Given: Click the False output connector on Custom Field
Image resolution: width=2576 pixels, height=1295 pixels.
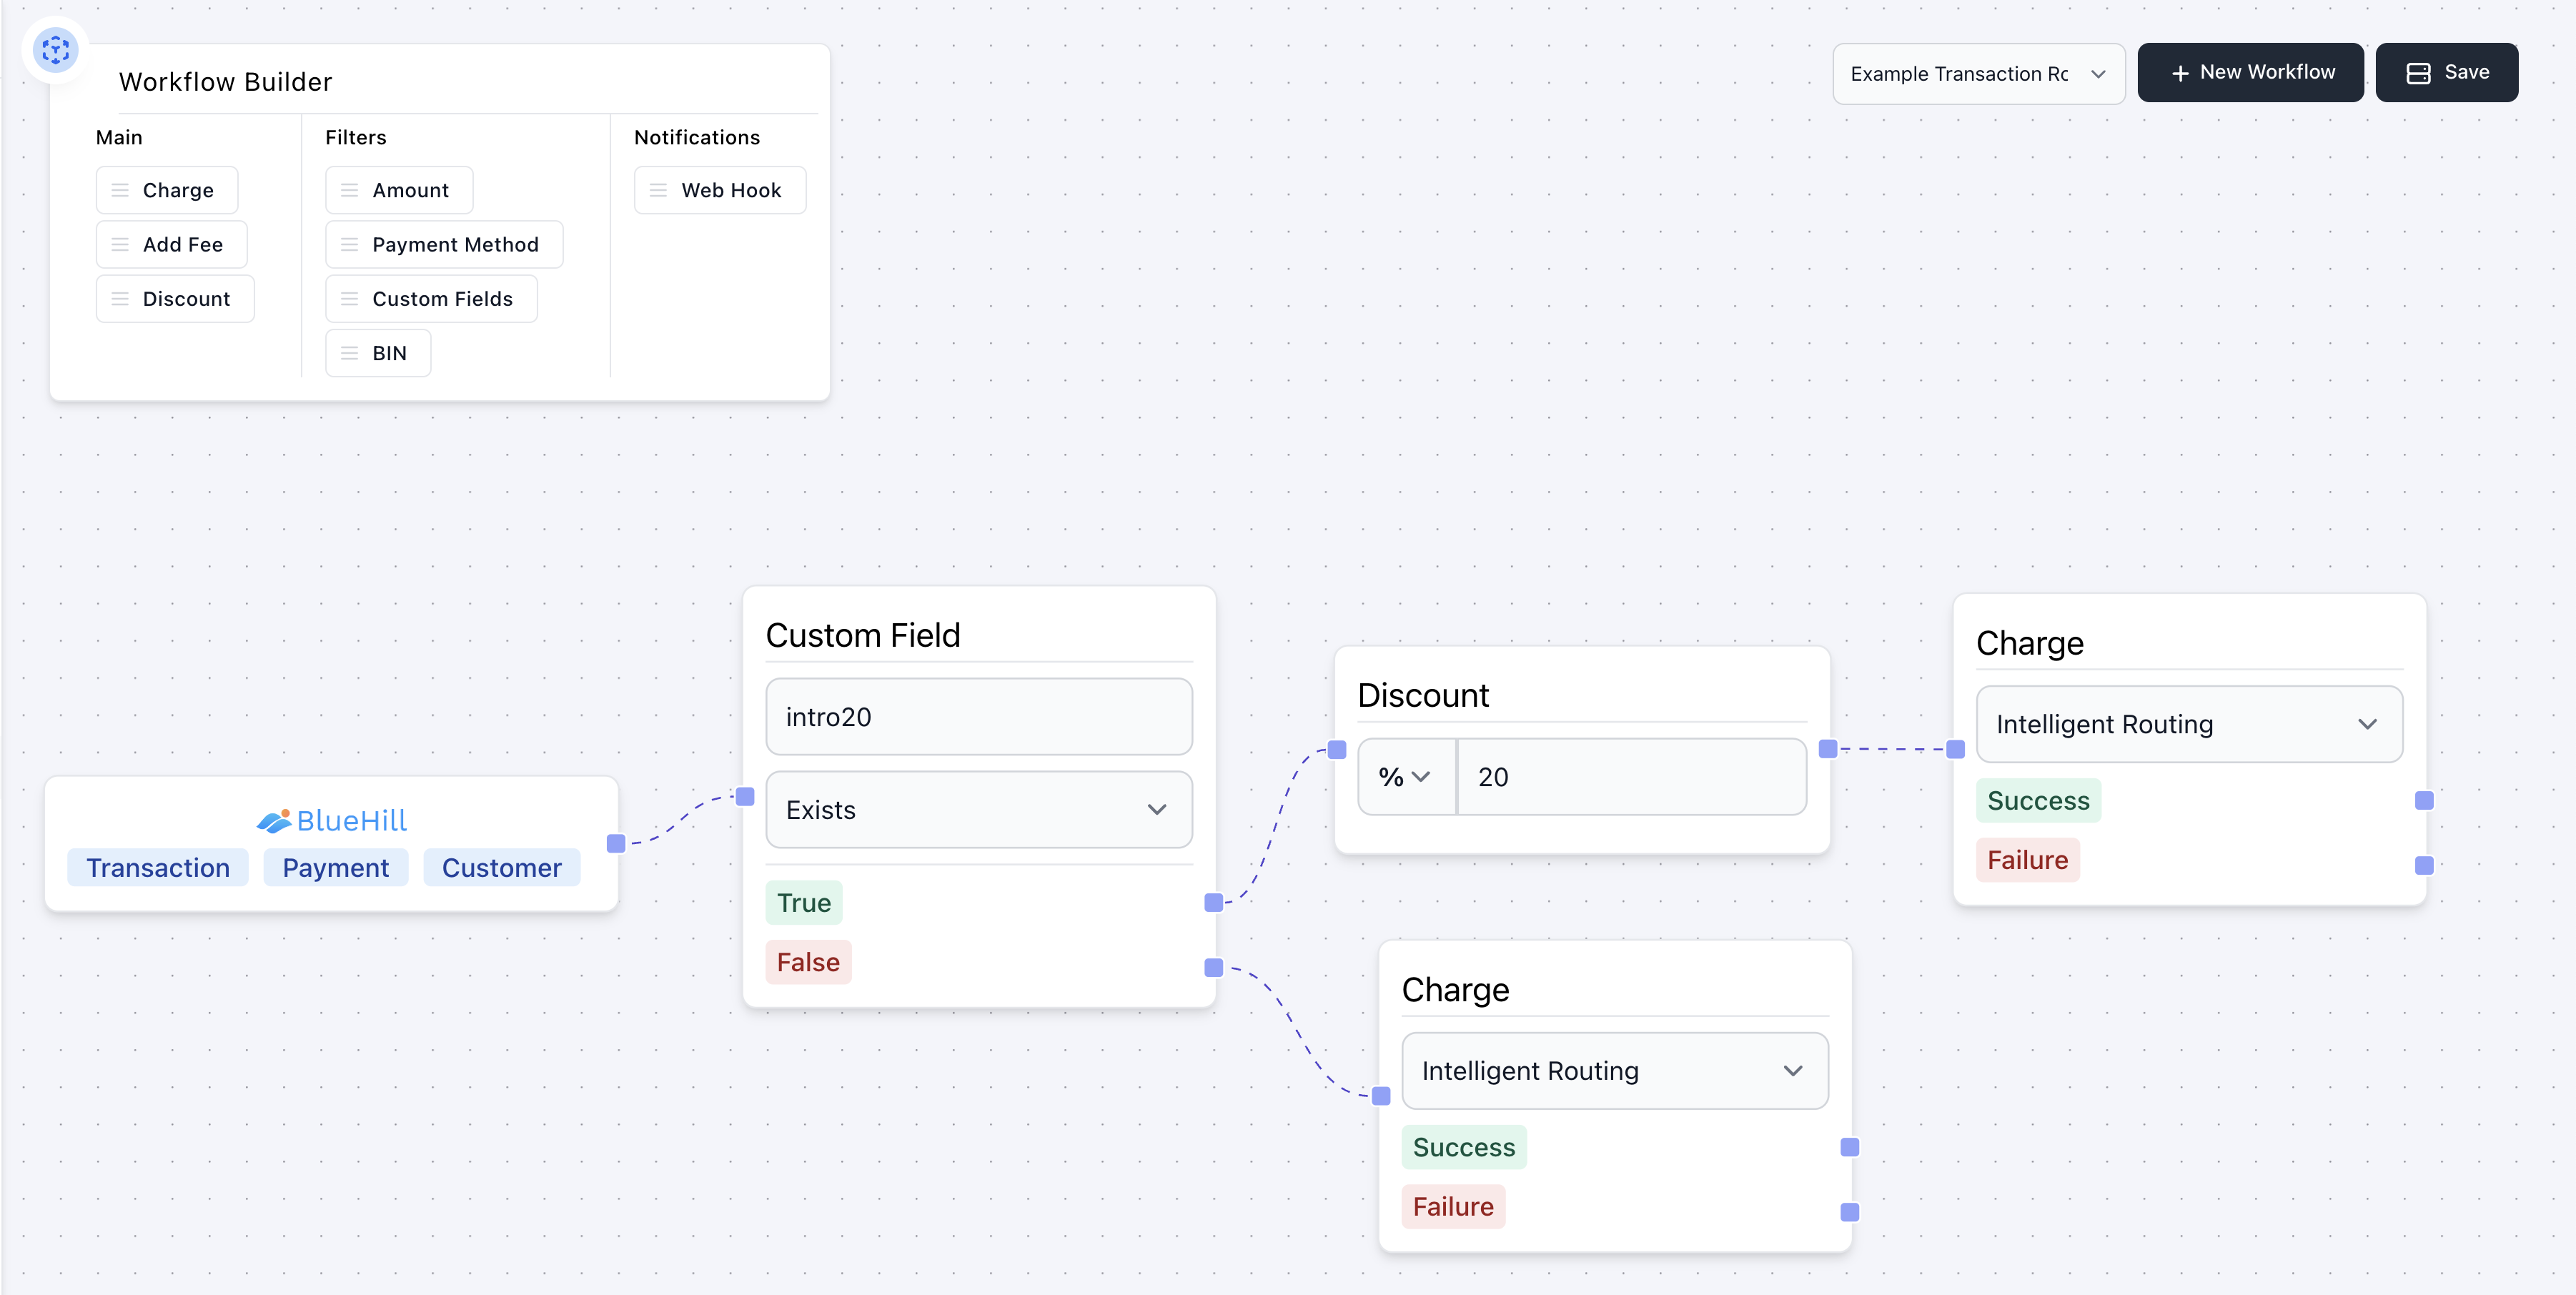Looking at the screenshot, I should (1214, 967).
